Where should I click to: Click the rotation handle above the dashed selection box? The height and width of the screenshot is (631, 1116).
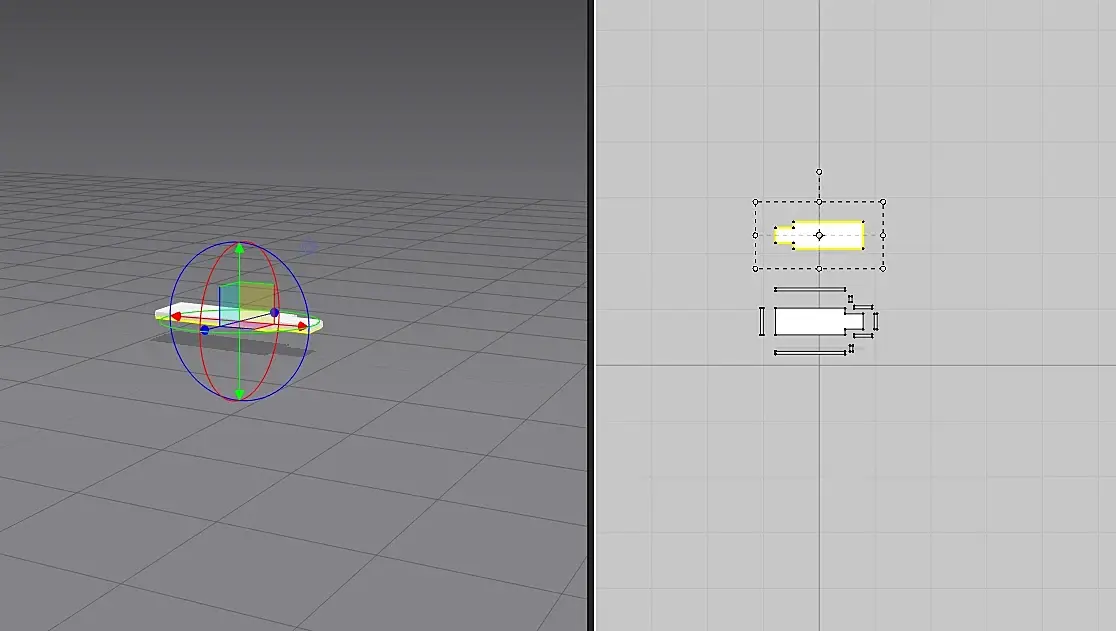click(x=819, y=172)
